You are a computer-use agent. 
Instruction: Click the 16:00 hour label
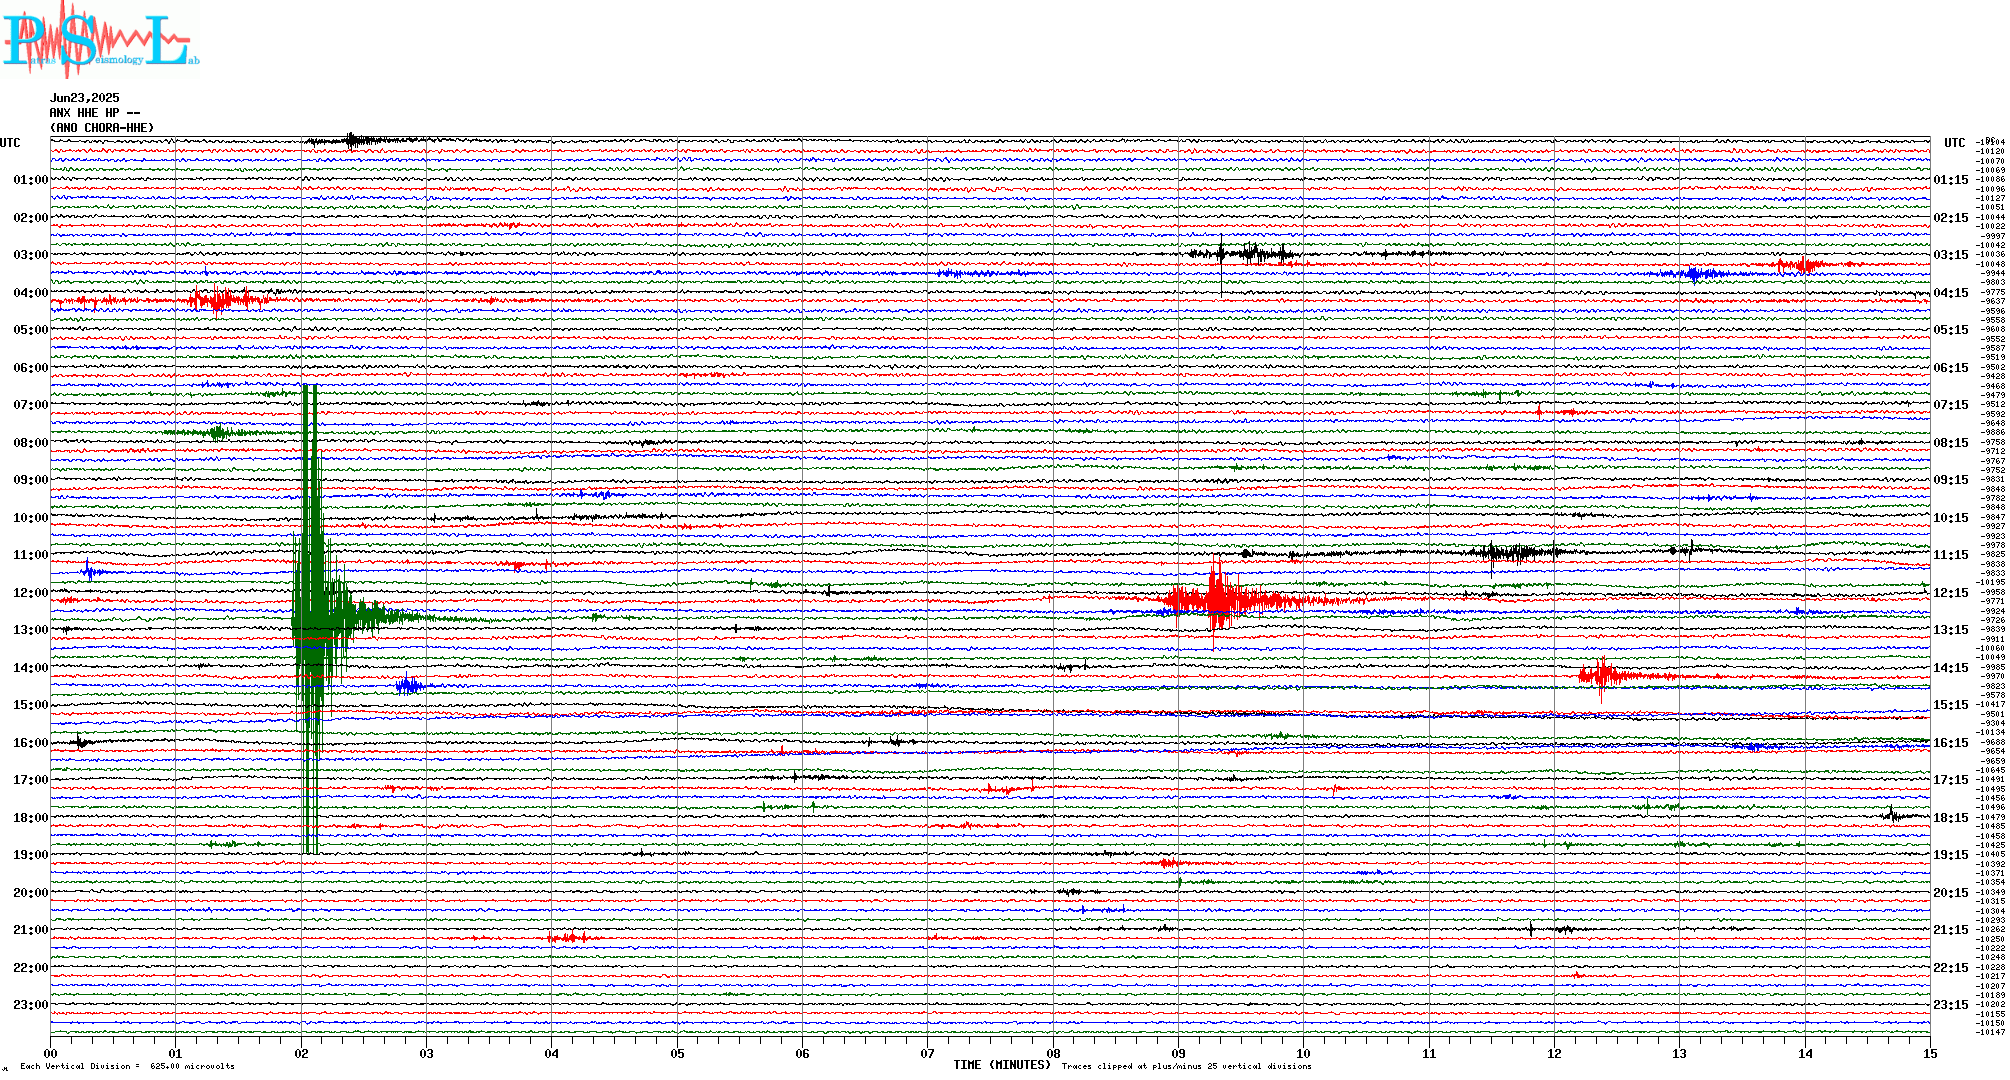pos(31,743)
